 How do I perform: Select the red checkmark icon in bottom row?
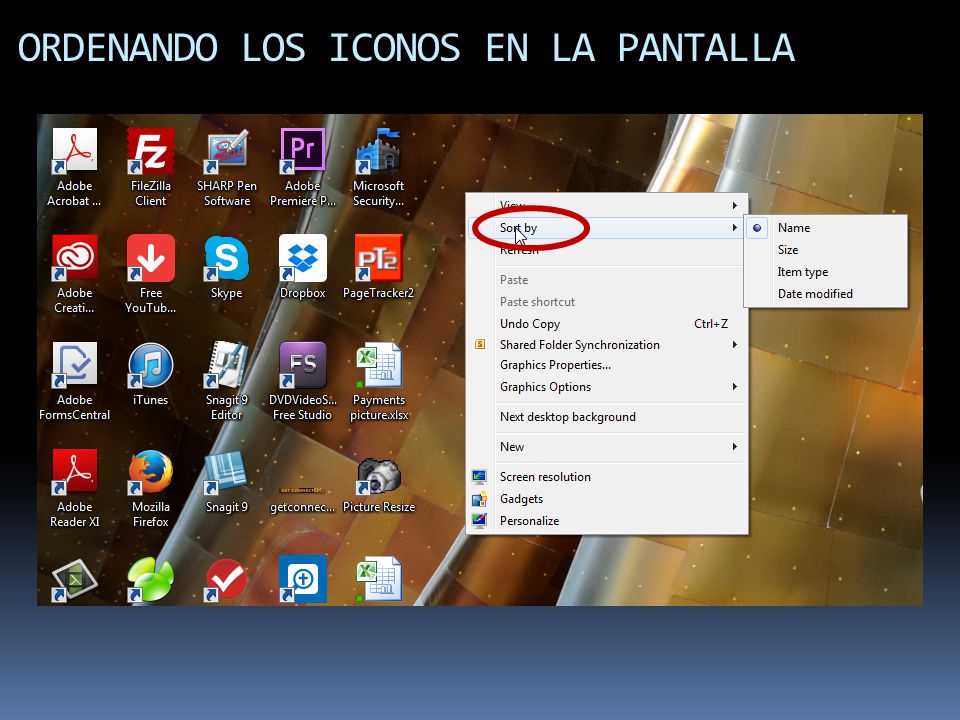point(227,579)
